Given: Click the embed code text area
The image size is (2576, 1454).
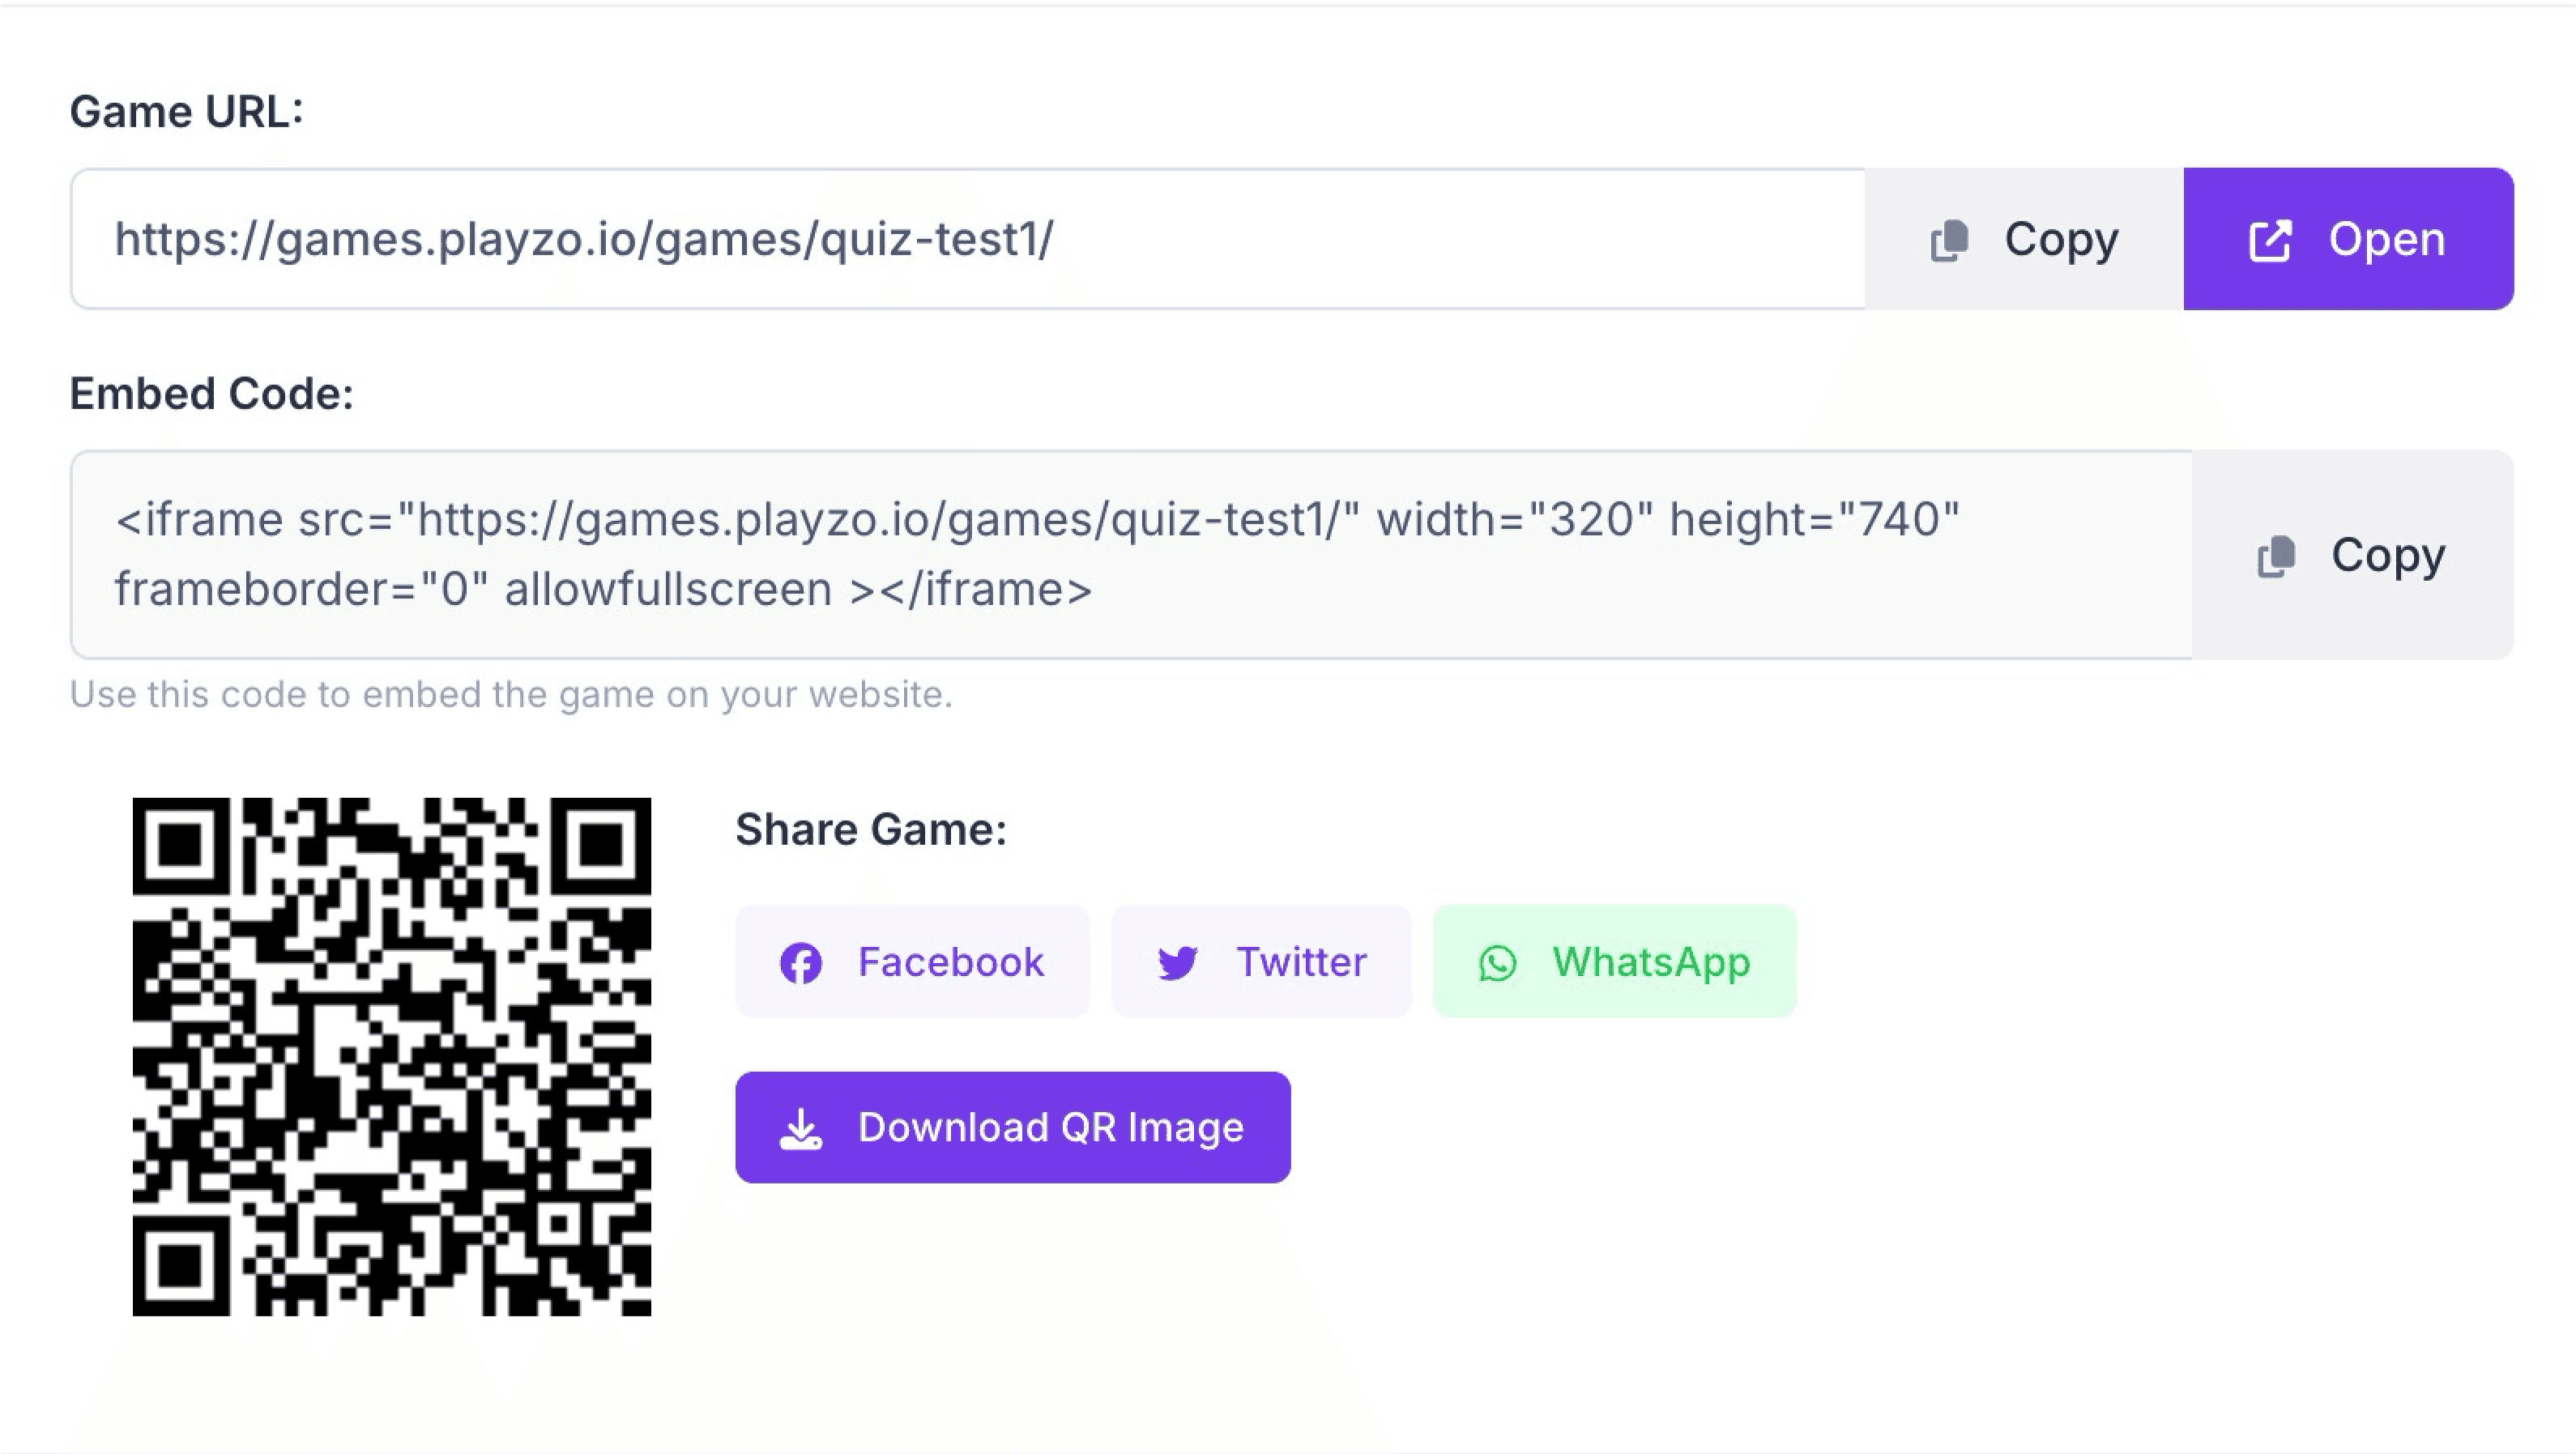Looking at the screenshot, I should (x=1131, y=555).
